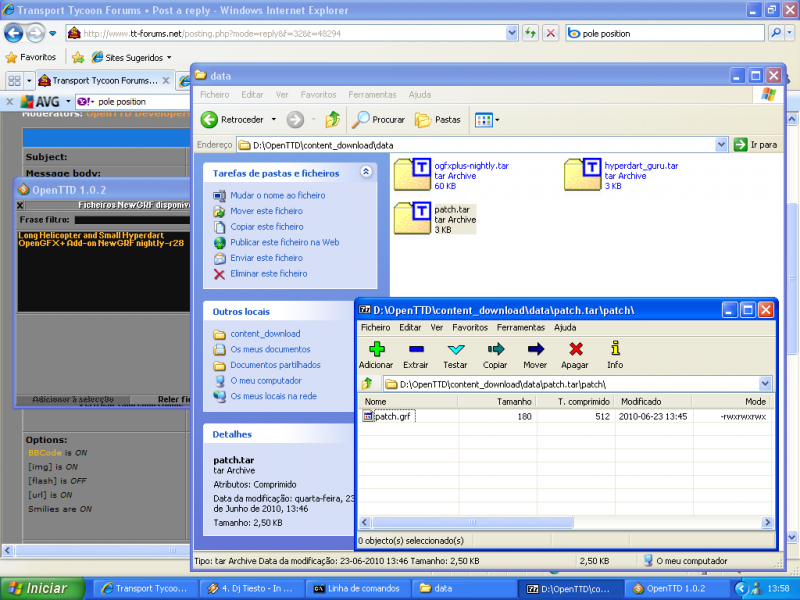Click Mover este ficheiro task

266,211
